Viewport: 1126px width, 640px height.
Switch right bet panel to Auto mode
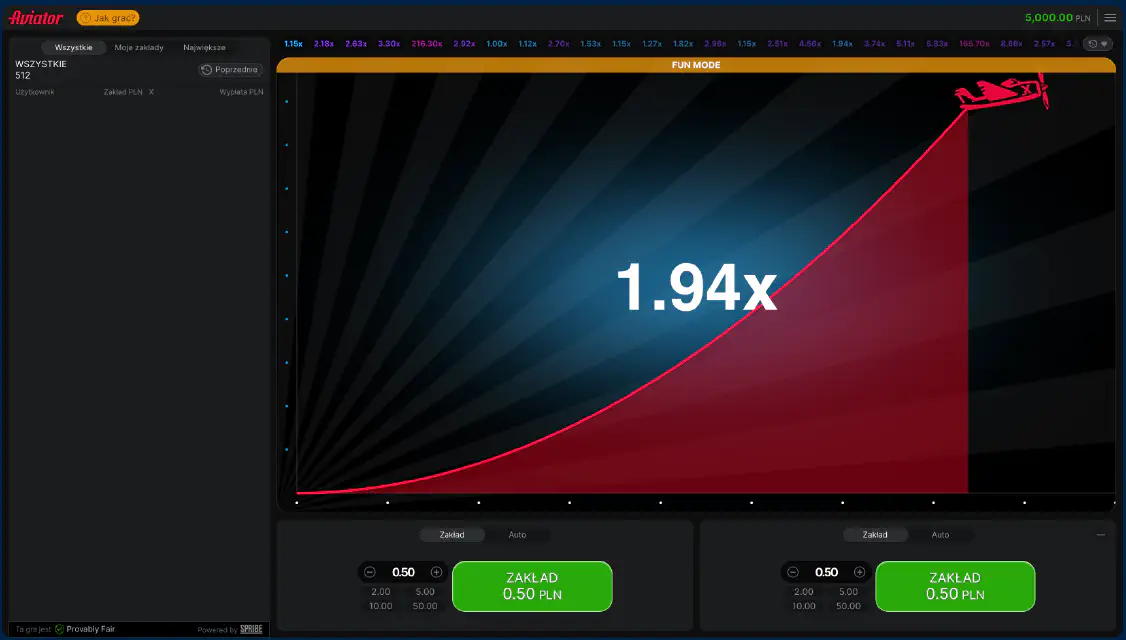tap(940, 535)
